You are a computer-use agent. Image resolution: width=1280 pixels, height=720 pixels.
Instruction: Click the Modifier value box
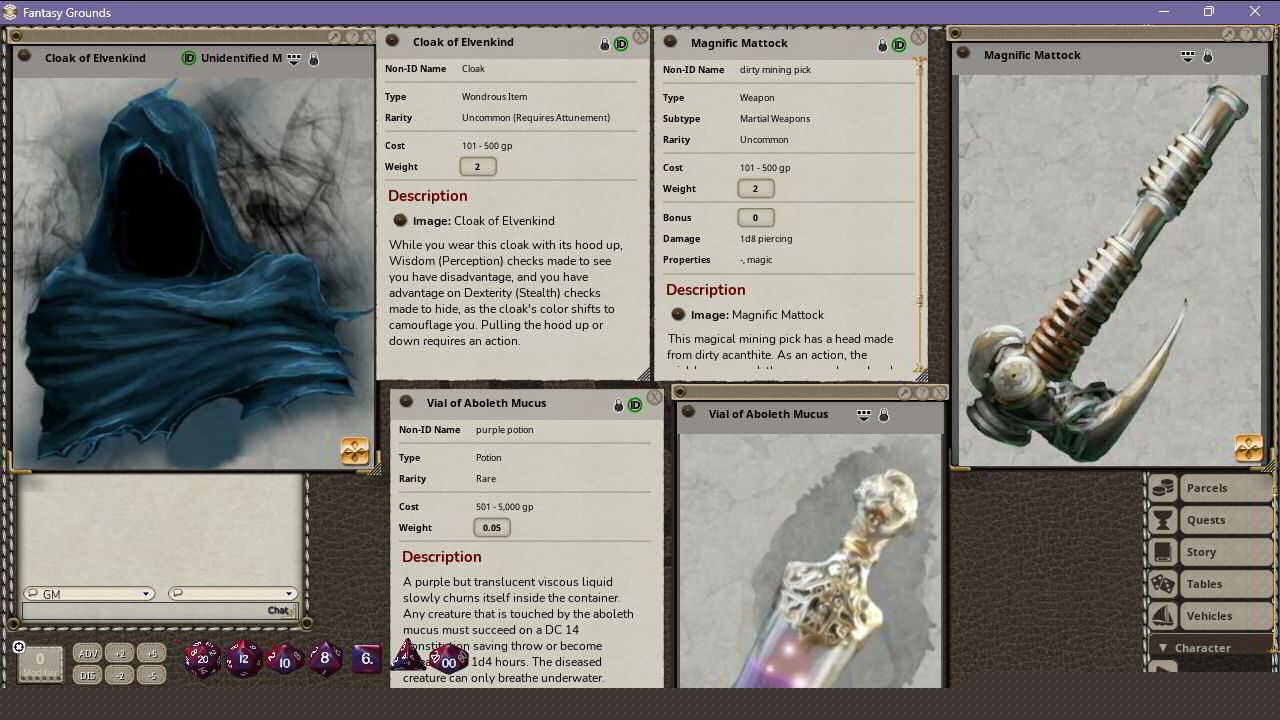click(x=40, y=663)
